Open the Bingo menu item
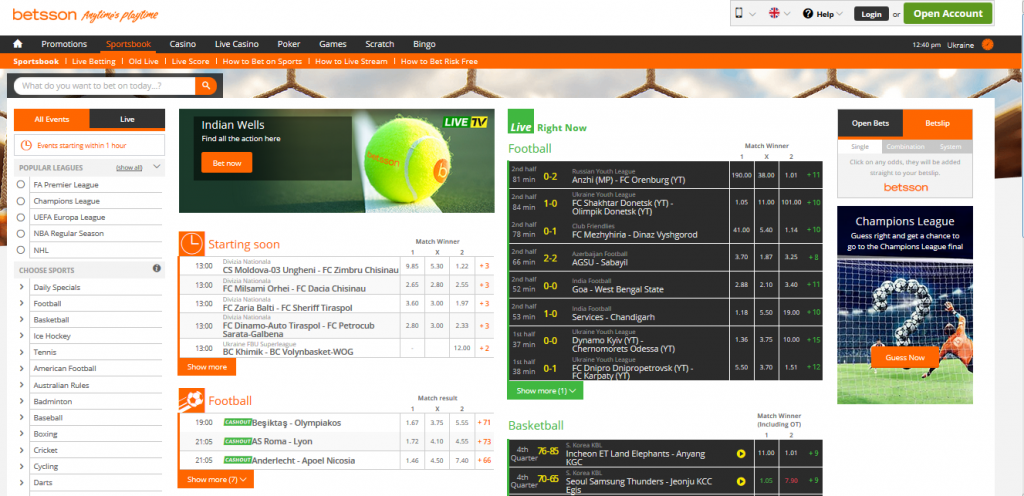The width and height of the screenshot is (1024, 496). [424, 44]
